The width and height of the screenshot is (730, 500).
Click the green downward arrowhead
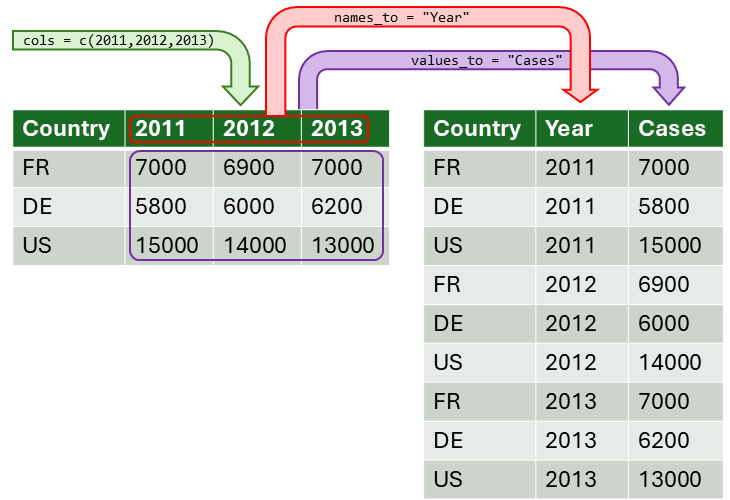click(x=240, y=94)
